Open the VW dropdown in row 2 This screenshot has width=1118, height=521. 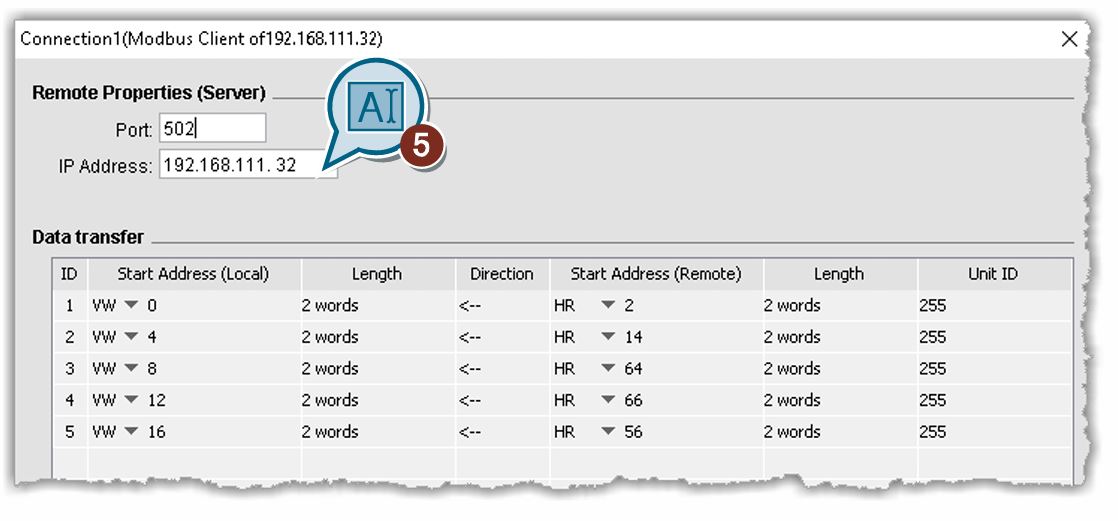pyautogui.click(x=131, y=337)
